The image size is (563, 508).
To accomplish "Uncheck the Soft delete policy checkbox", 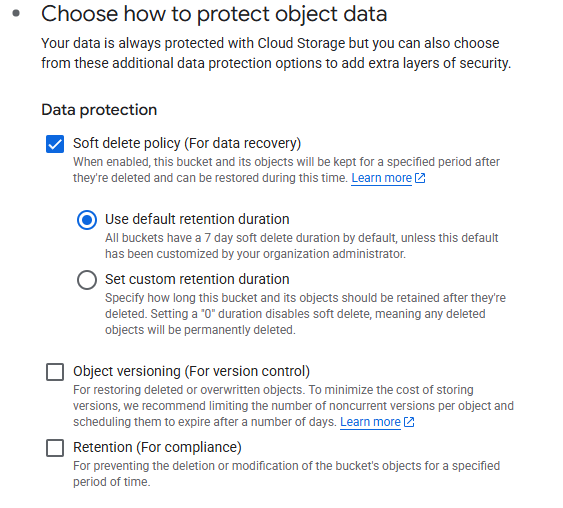I will 55,144.
